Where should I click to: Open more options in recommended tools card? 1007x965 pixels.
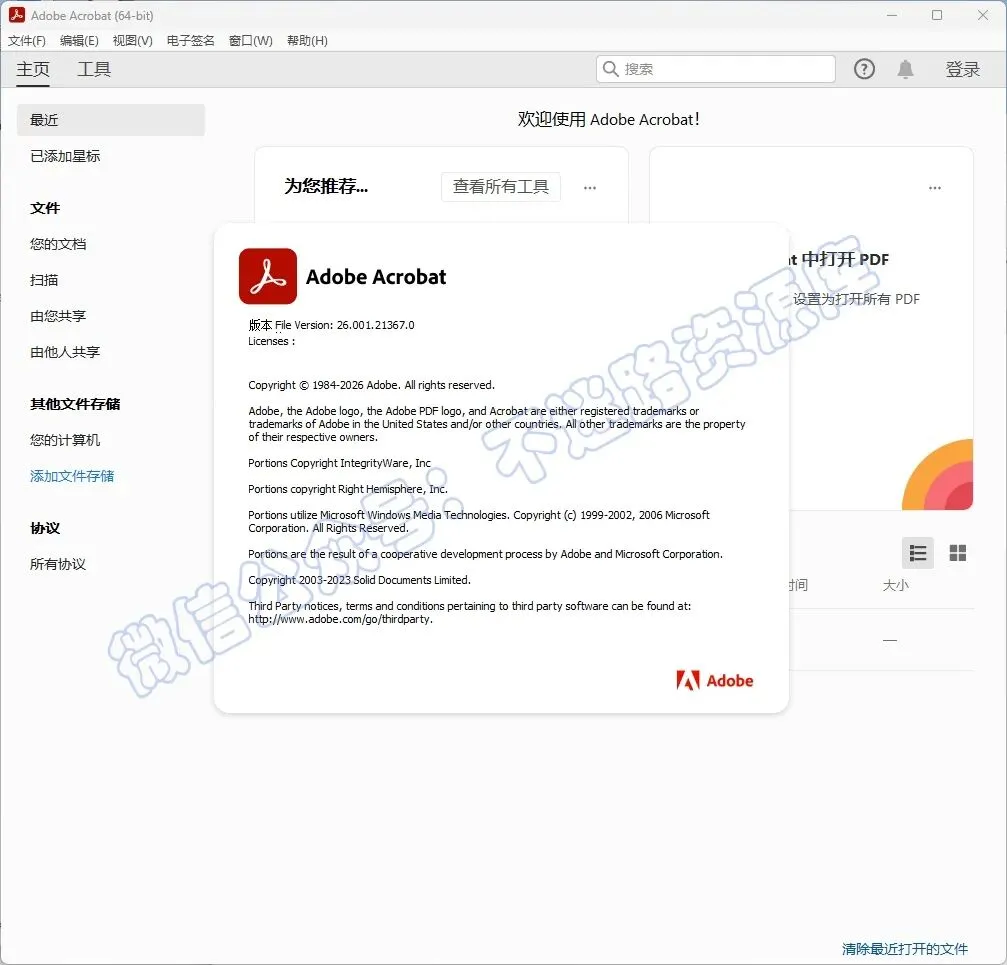pyautogui.click(x=590, y=187)
